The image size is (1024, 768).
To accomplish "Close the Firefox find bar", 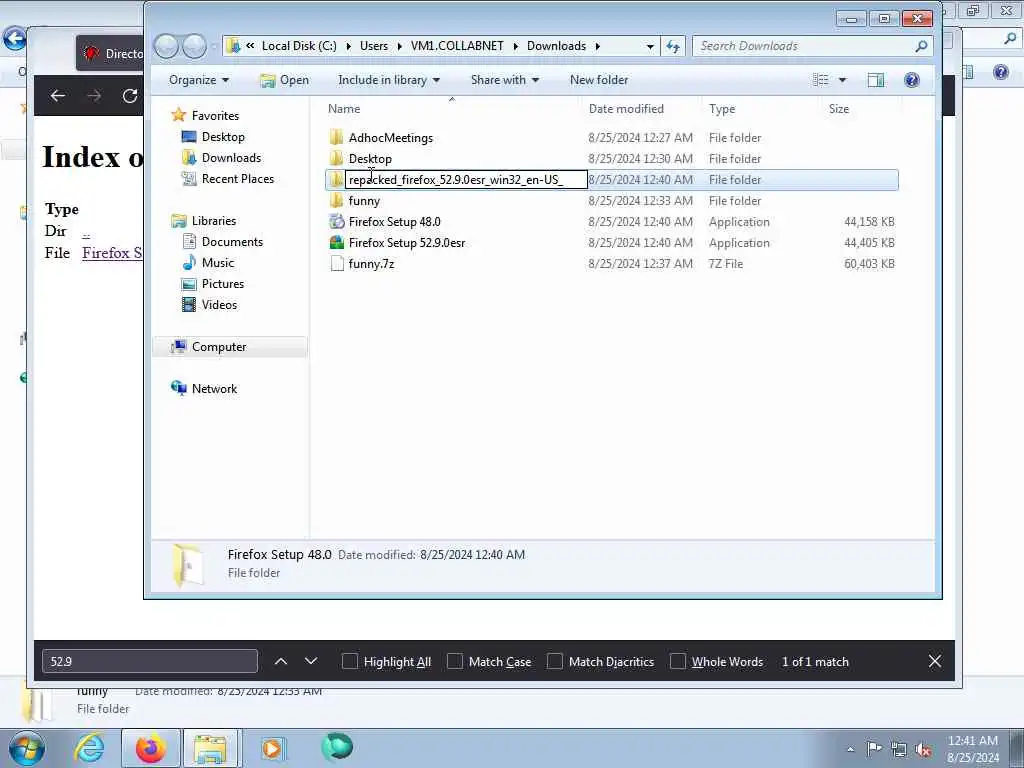I will click(x=935, y=661).
